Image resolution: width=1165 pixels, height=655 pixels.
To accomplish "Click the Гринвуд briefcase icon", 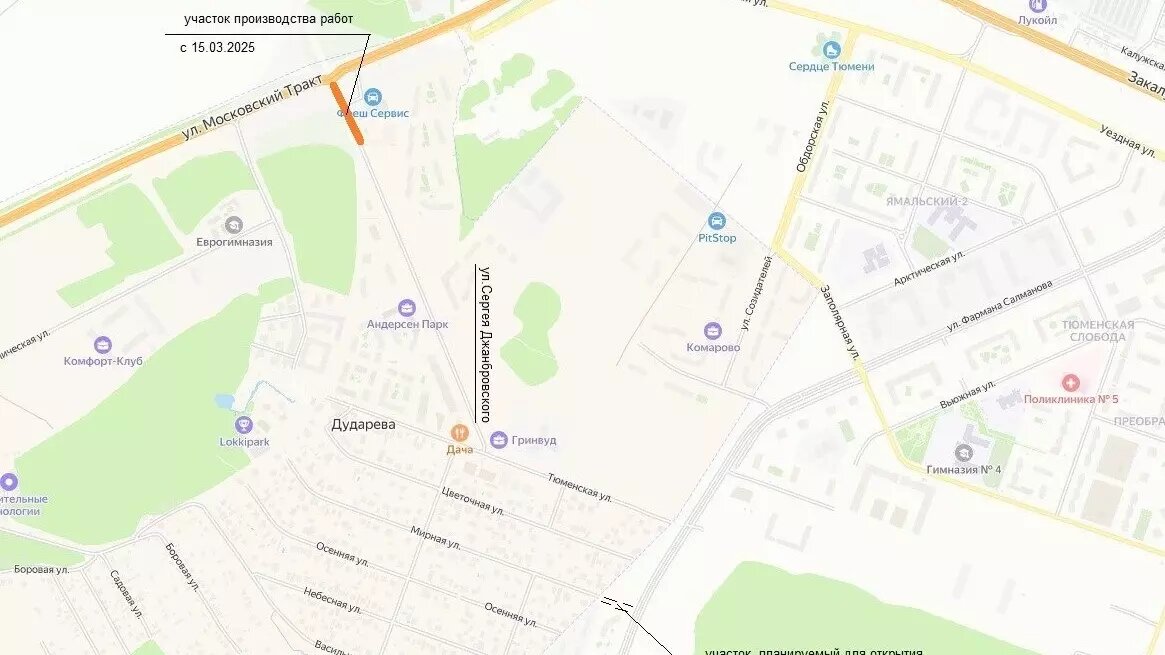I will point(499,440).
